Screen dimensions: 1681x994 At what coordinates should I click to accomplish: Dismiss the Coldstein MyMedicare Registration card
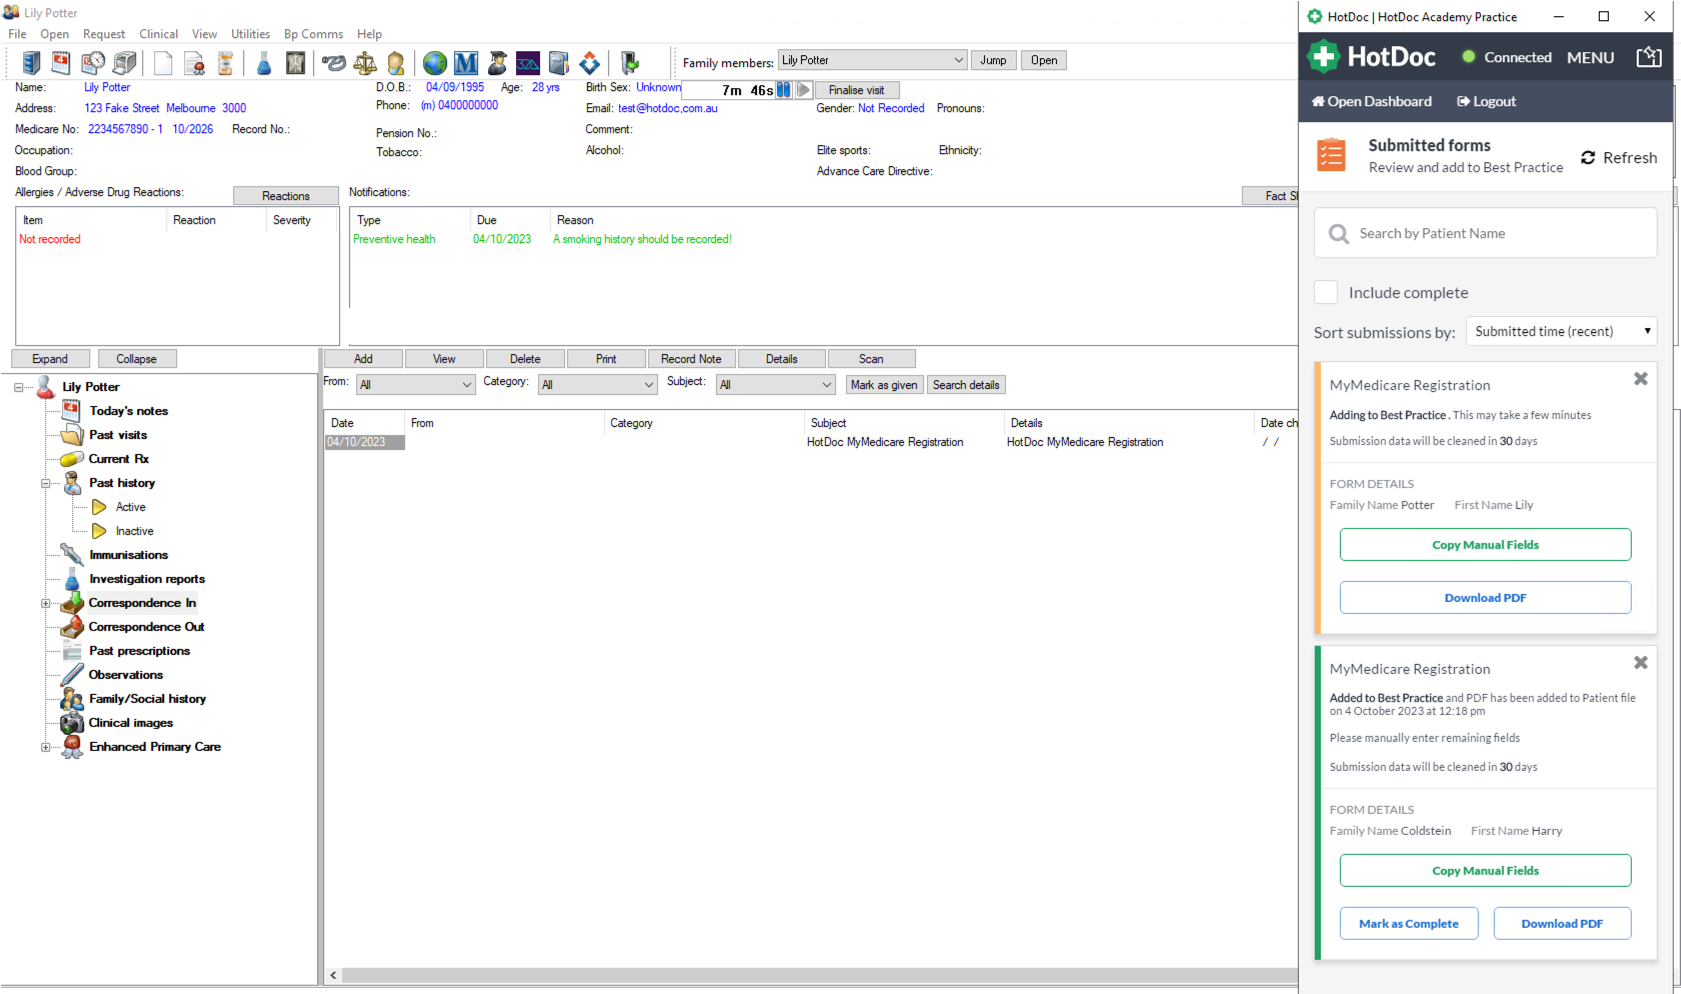(x=1641, y=663)
